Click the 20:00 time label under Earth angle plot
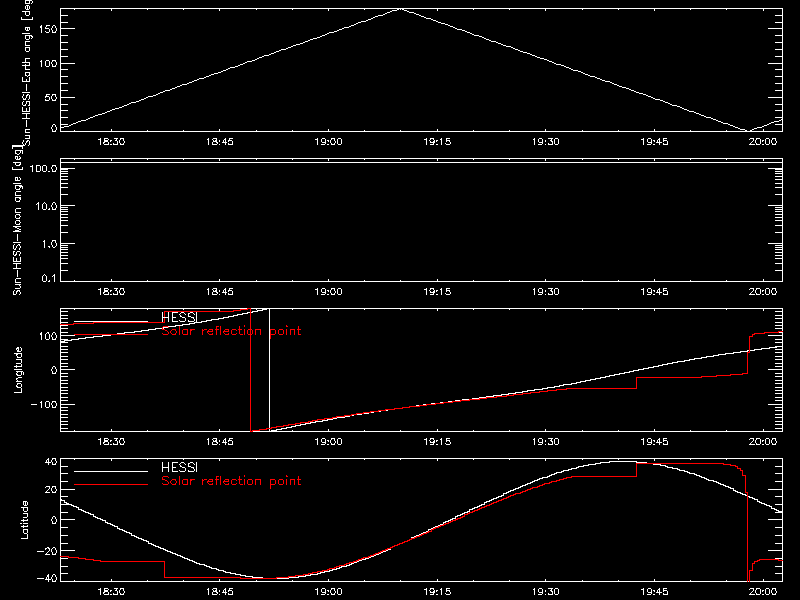This screenshot has width=800, height=600. (x=763, y=141)
